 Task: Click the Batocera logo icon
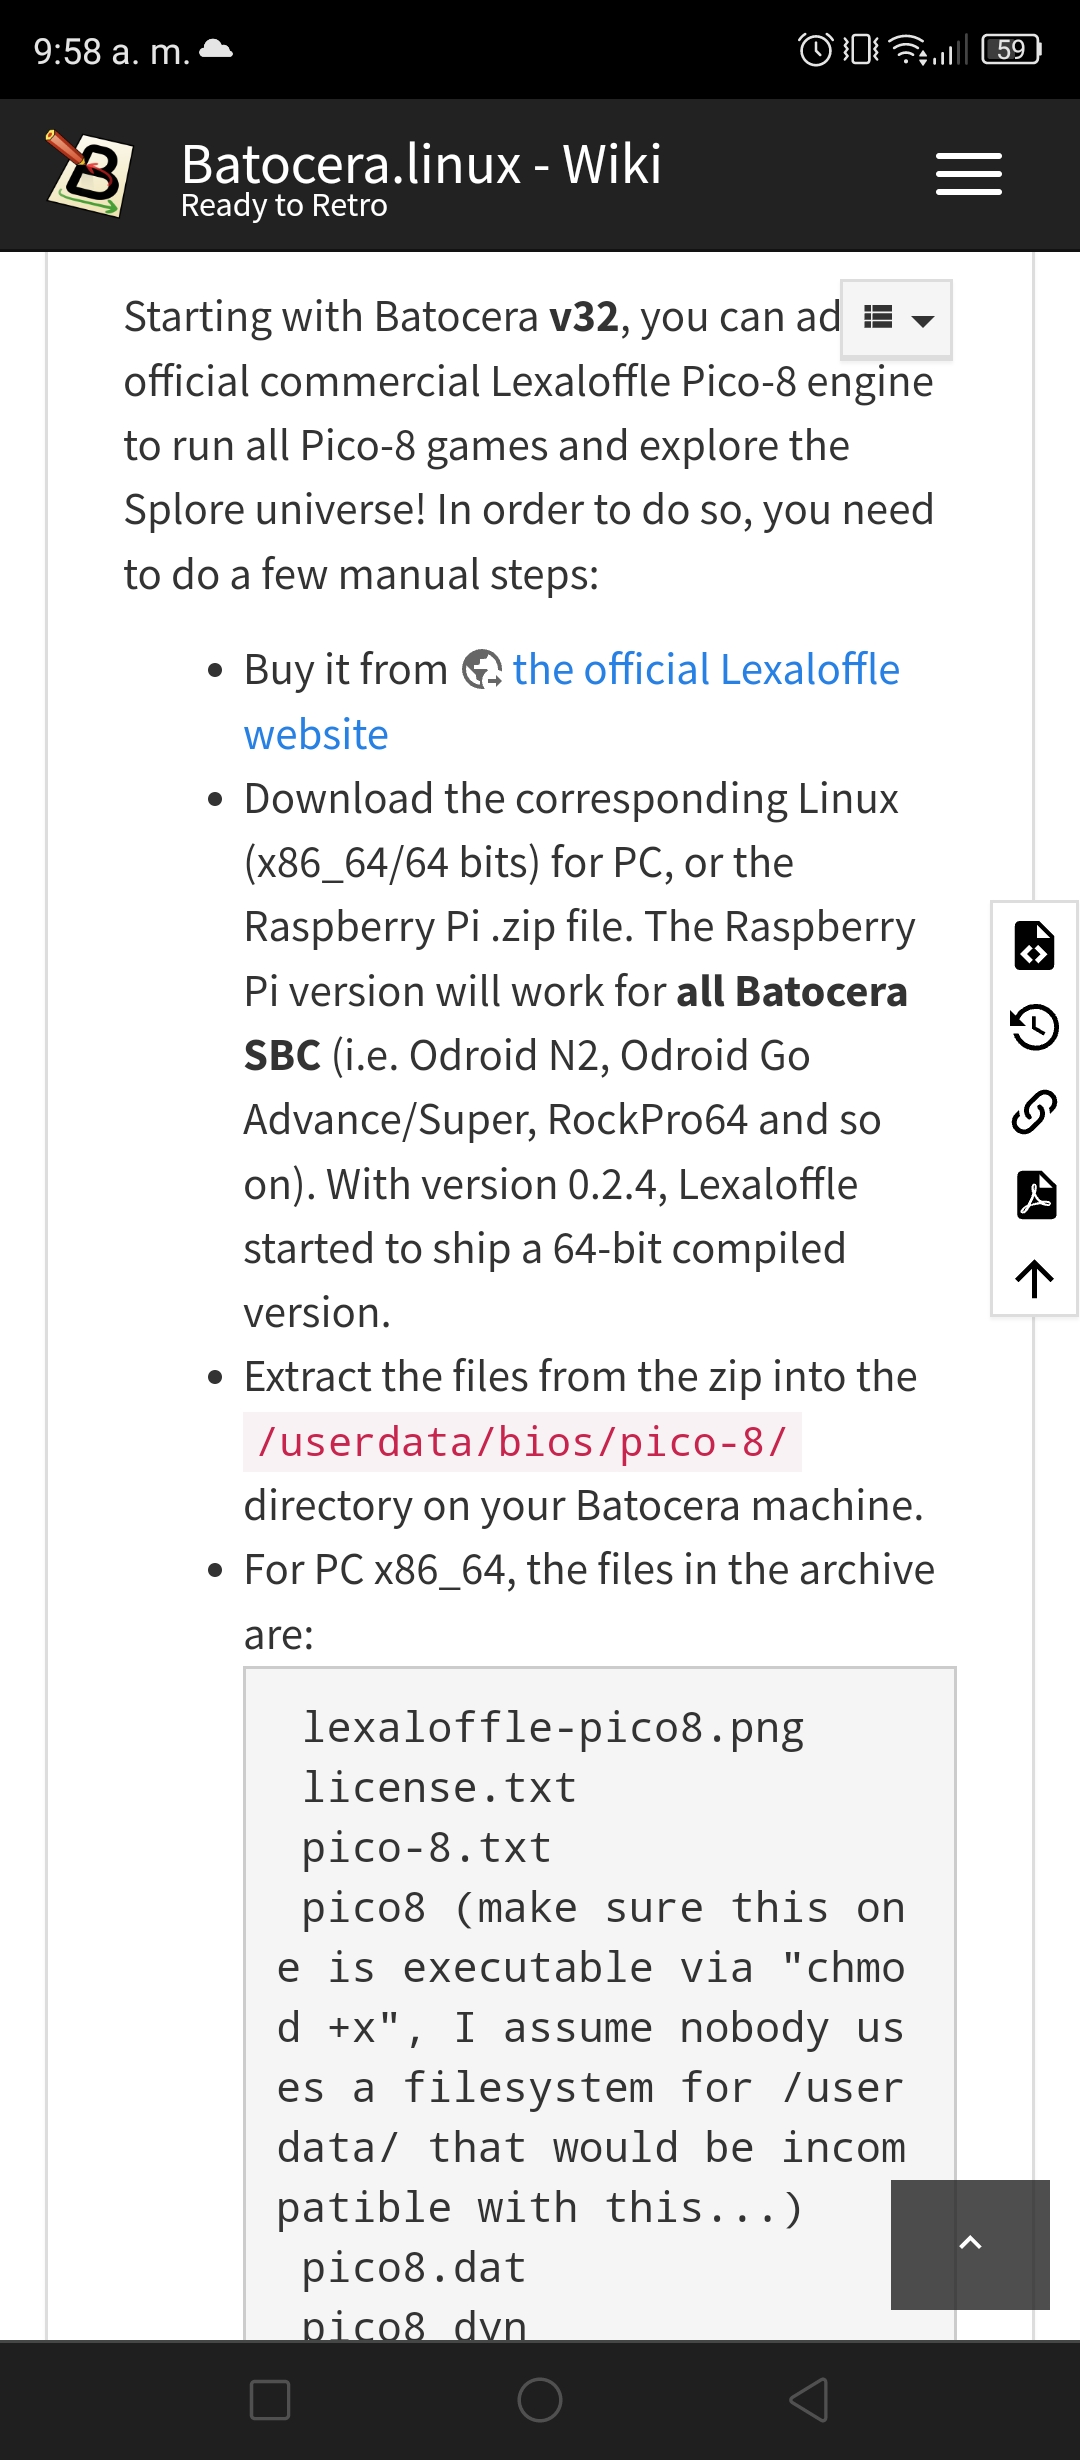point(90,174)
